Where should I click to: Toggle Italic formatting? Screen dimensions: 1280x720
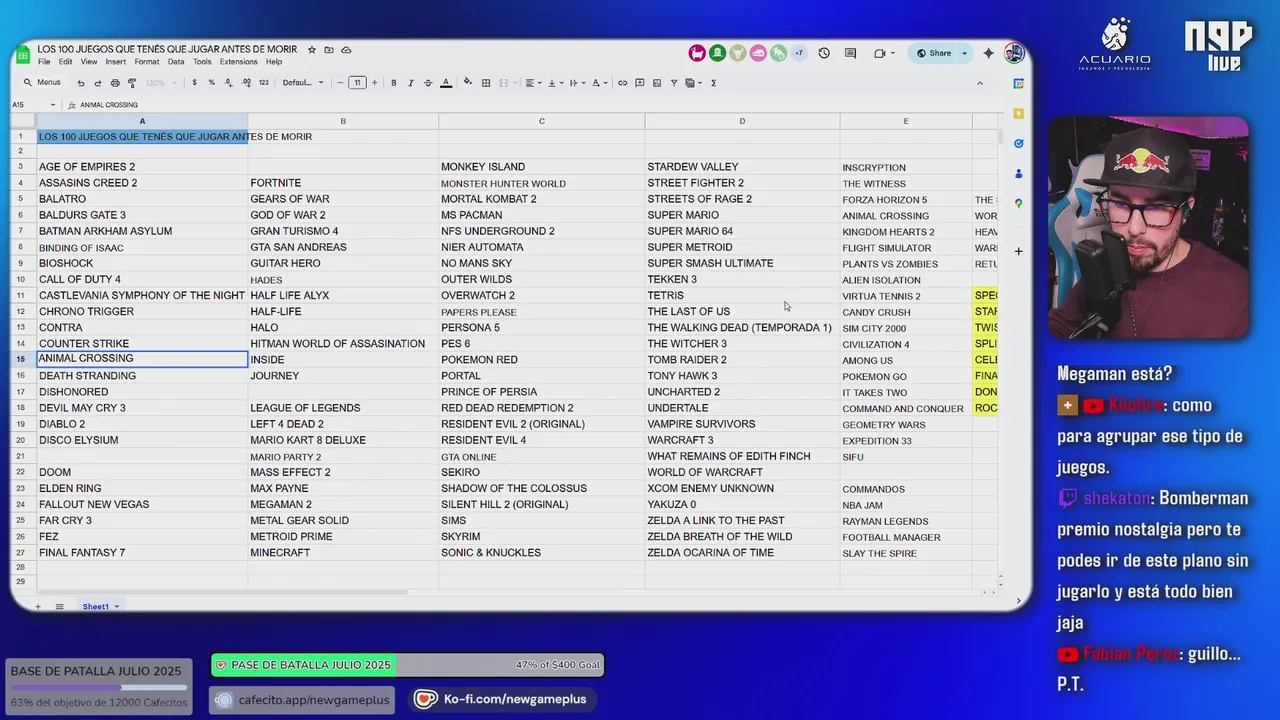411,83
